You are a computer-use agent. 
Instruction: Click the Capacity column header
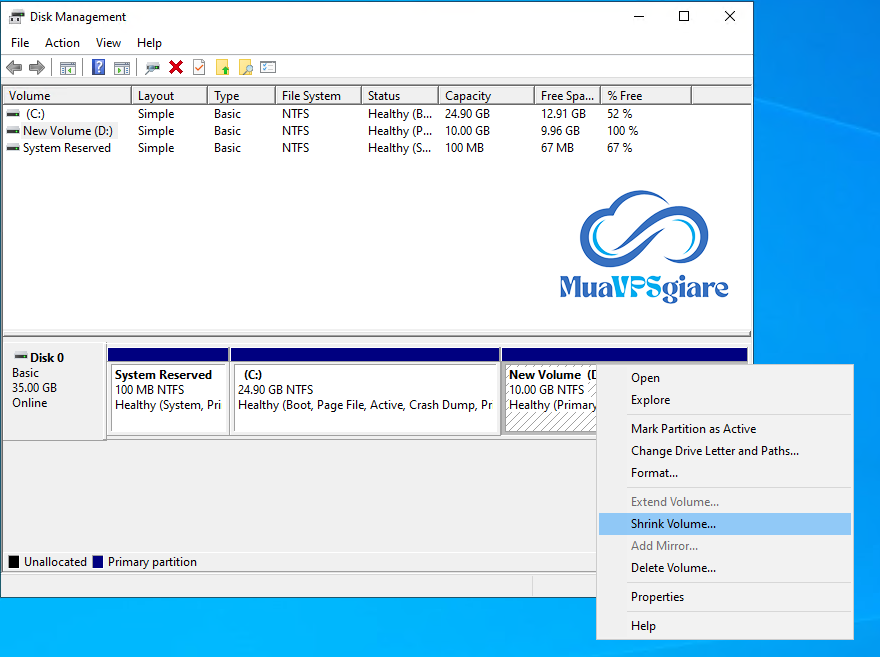click(x=468, y=96)
